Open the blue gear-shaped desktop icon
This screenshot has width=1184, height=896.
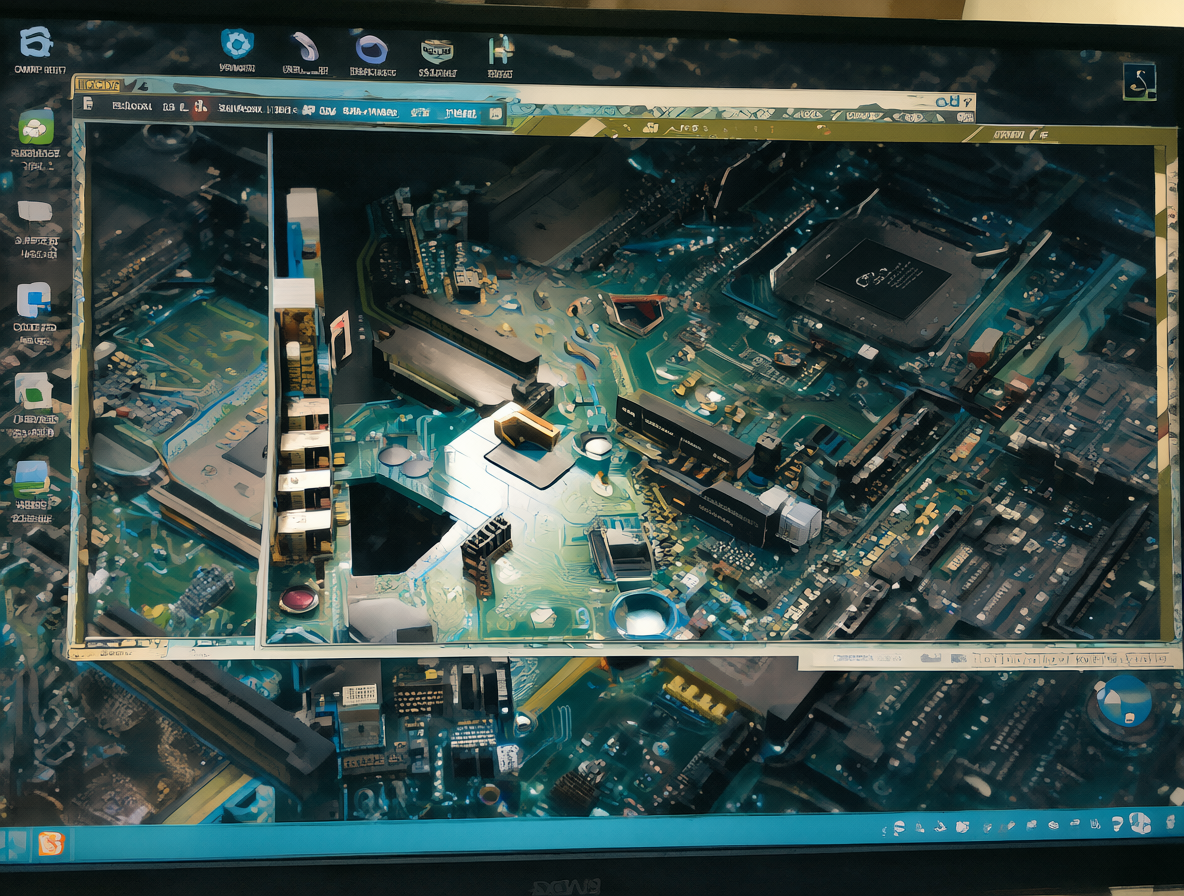[x=237, y=44]
